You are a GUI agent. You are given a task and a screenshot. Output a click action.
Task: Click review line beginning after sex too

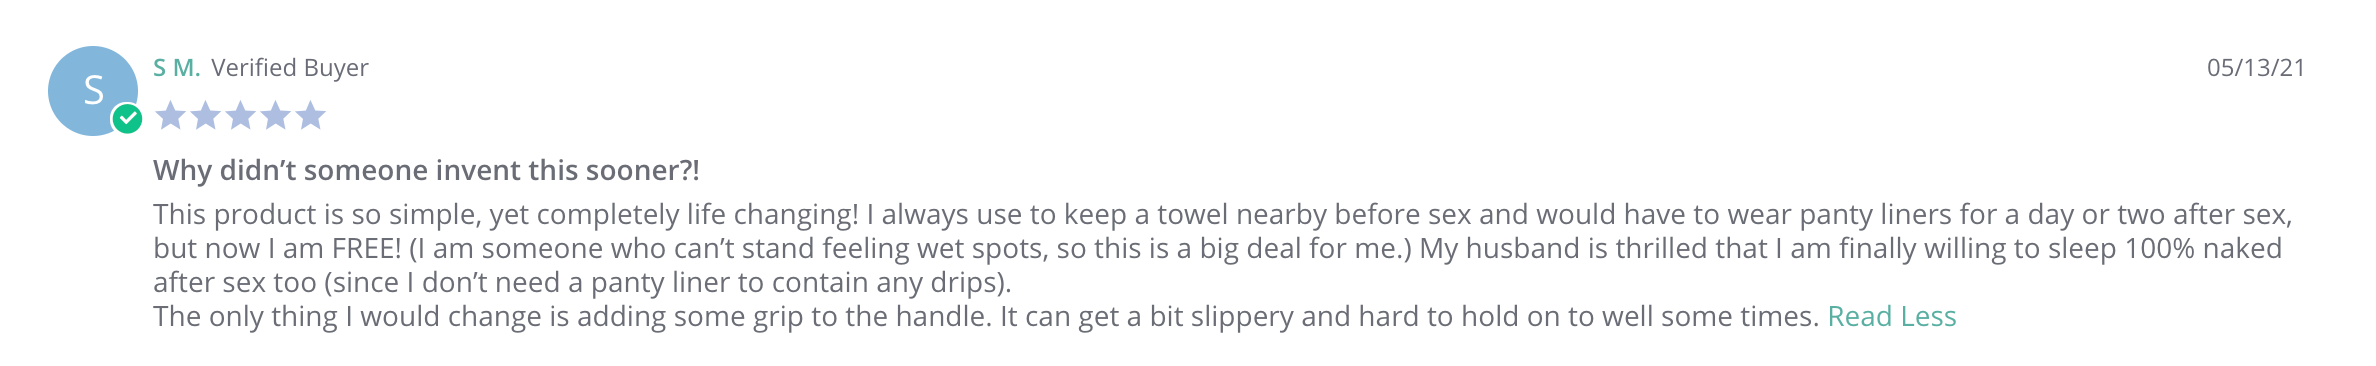582,283
